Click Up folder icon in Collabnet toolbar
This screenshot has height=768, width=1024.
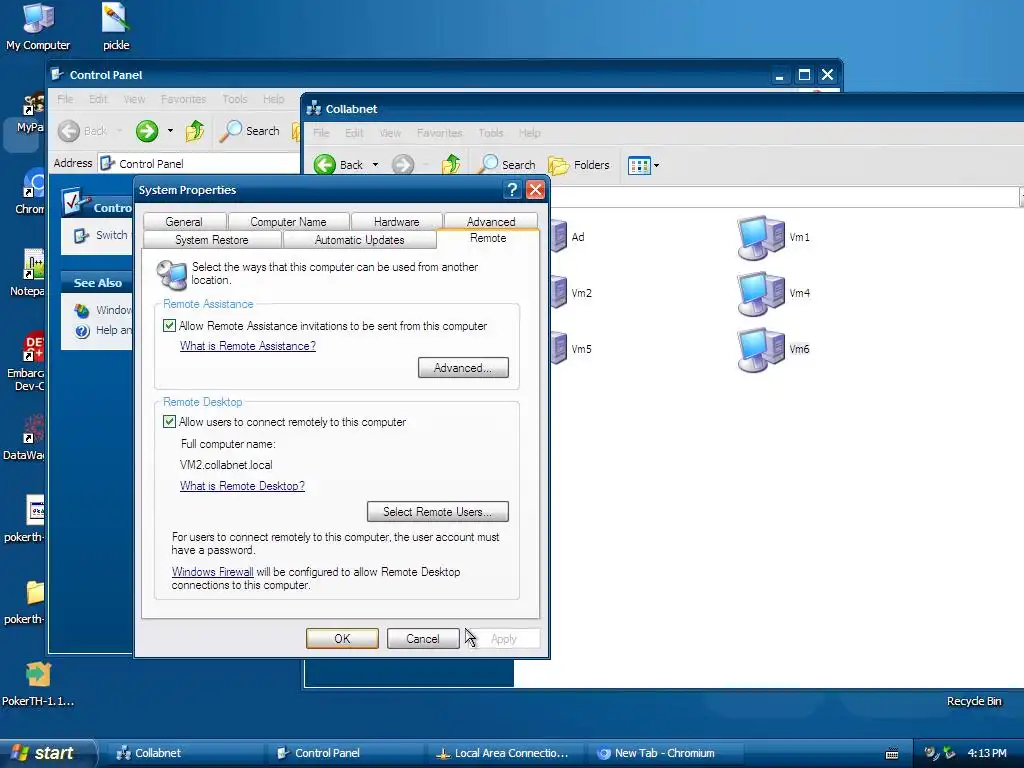tap(451, 165)
